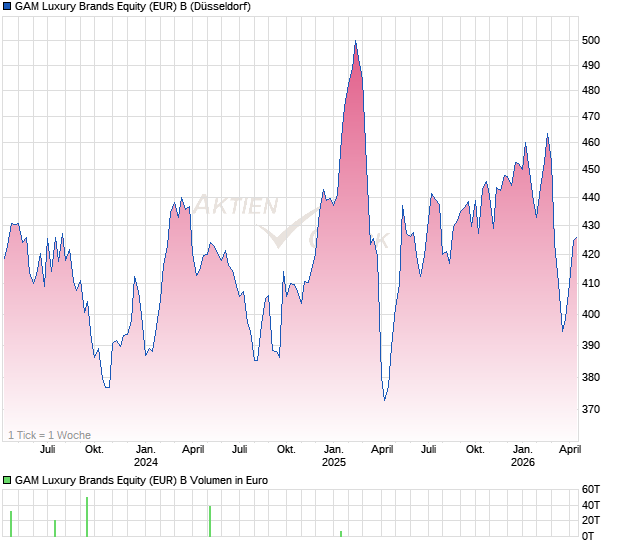
Task: Select the Volumen in Euro chart title
Action: [141, 480]
